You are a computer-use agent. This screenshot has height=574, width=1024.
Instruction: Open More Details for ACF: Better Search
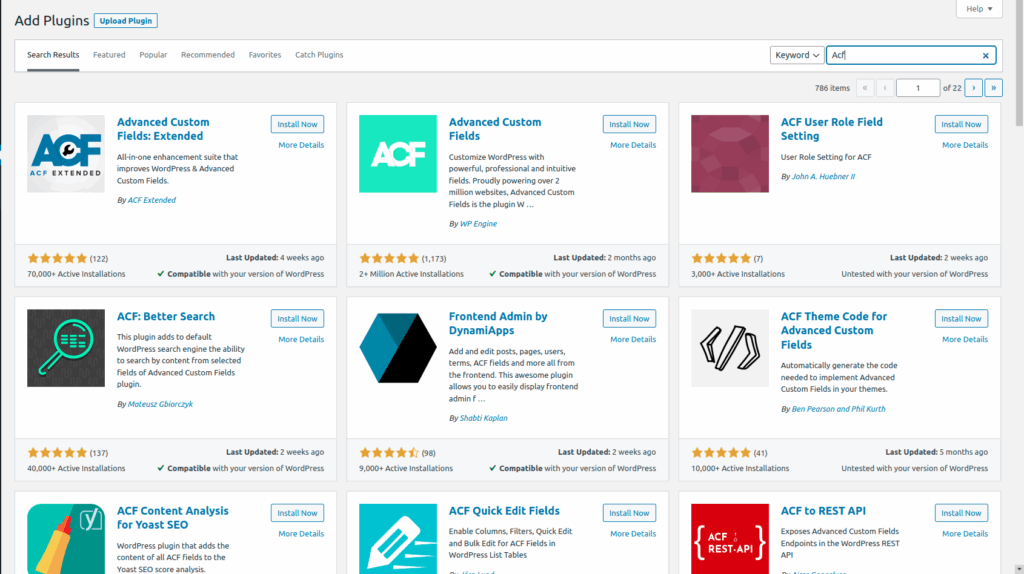click(x=301, y=339)
